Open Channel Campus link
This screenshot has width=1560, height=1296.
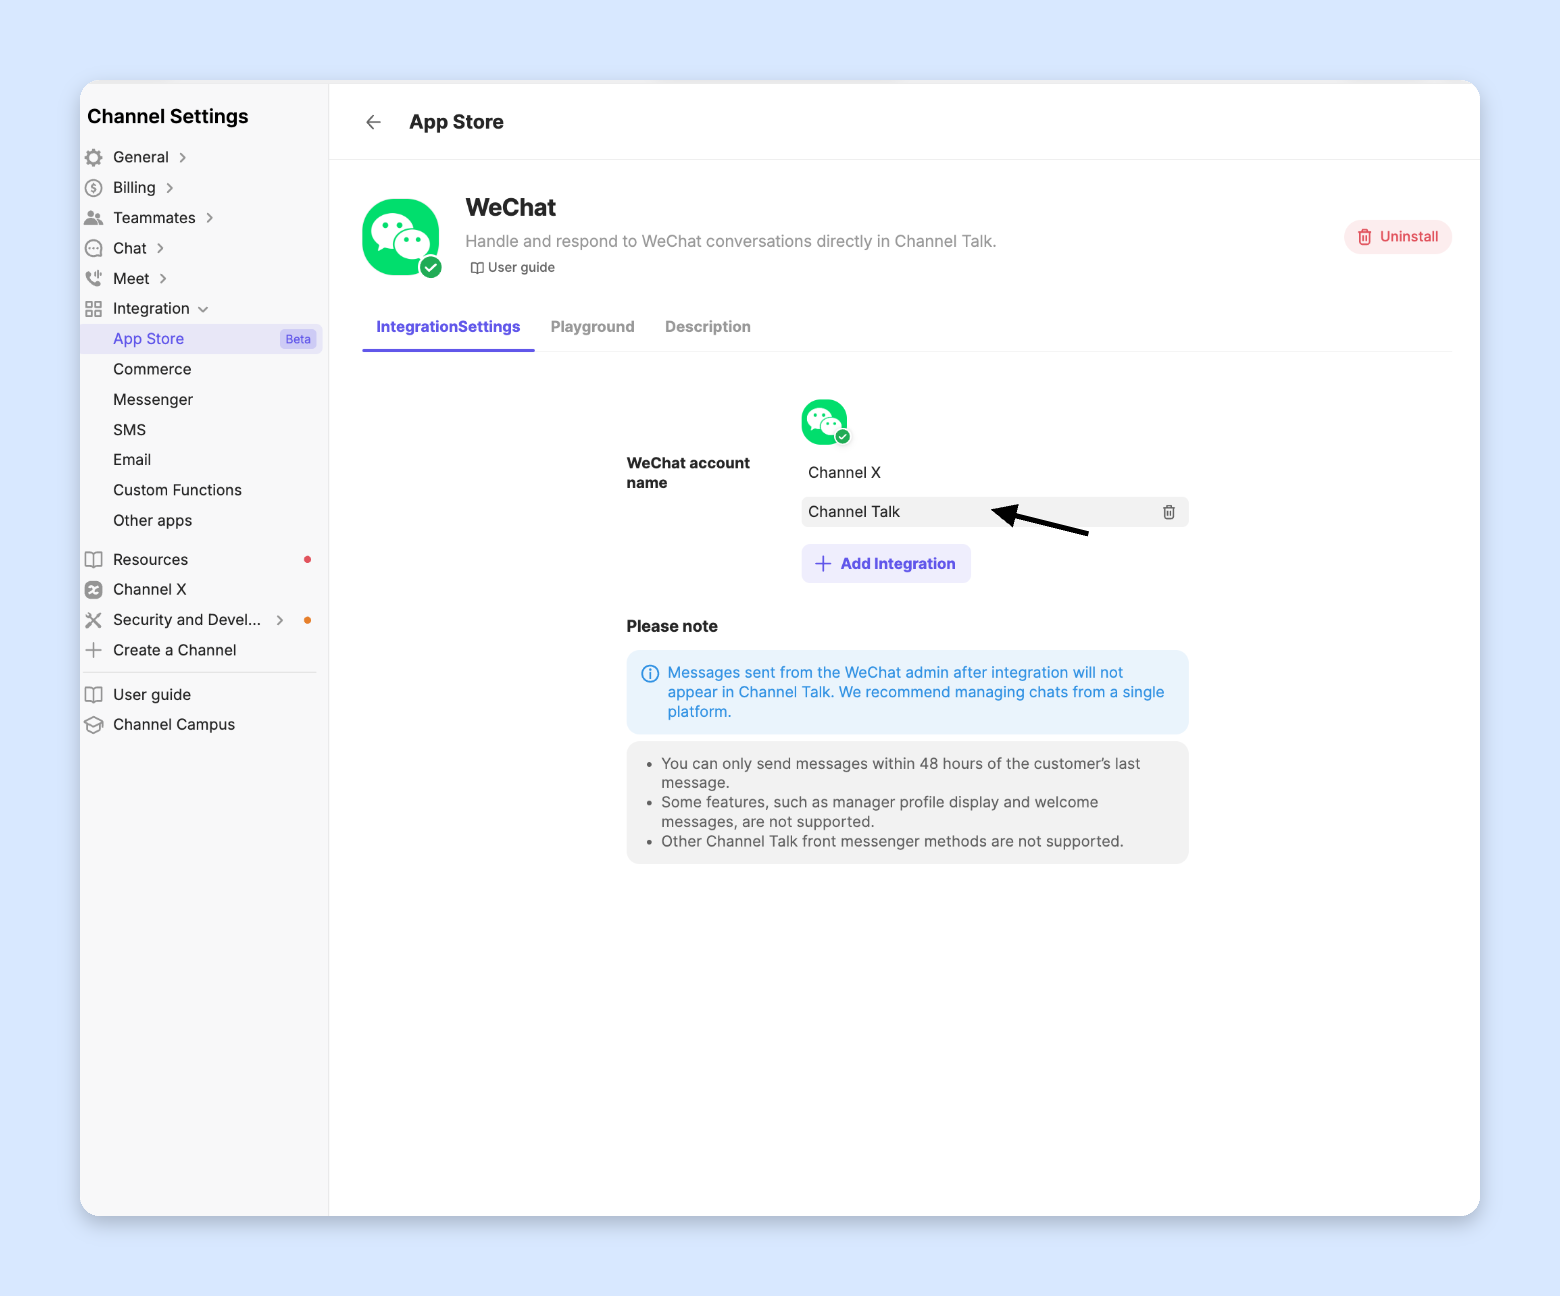tap(174, 725)
